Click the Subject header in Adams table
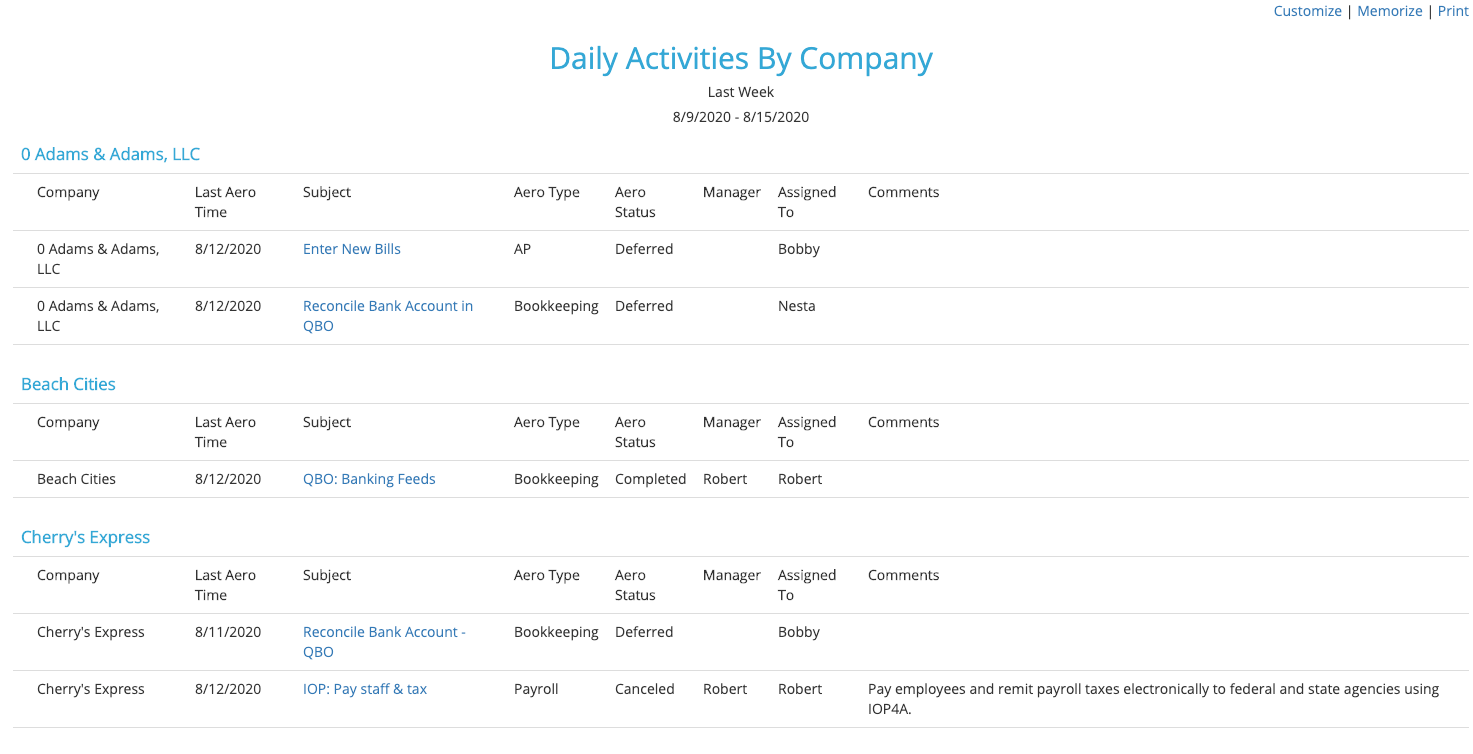This screenshot has height=754, width=1473. (327, 192)
